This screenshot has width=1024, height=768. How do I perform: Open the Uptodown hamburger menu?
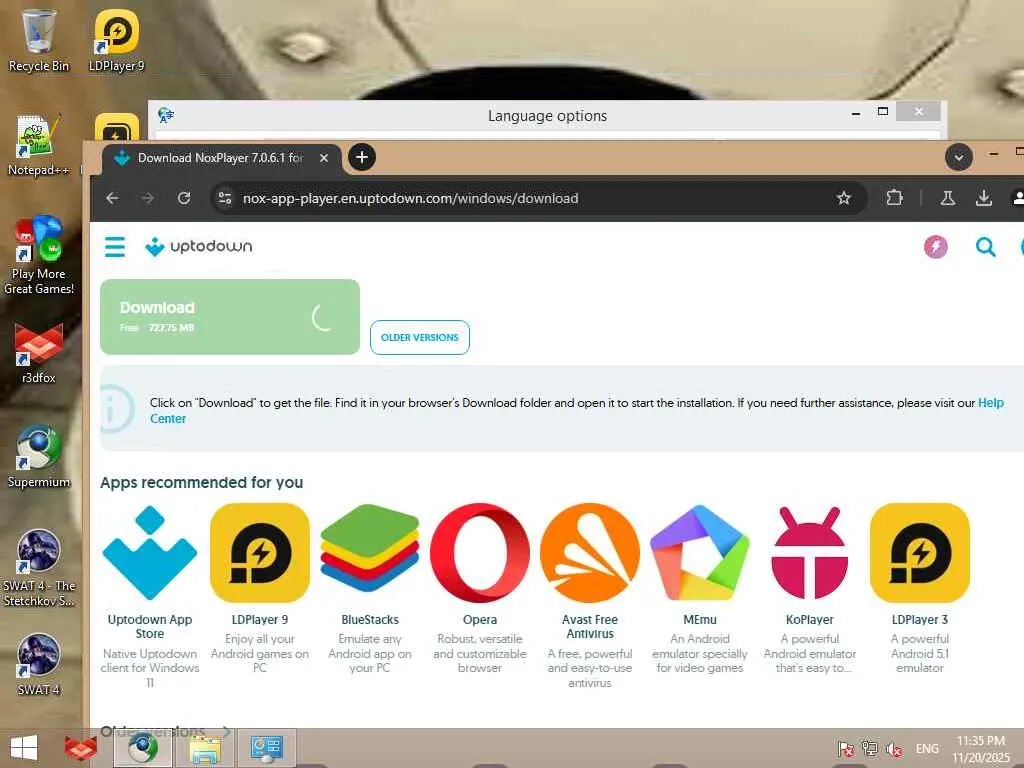click(x=115, y=247)
